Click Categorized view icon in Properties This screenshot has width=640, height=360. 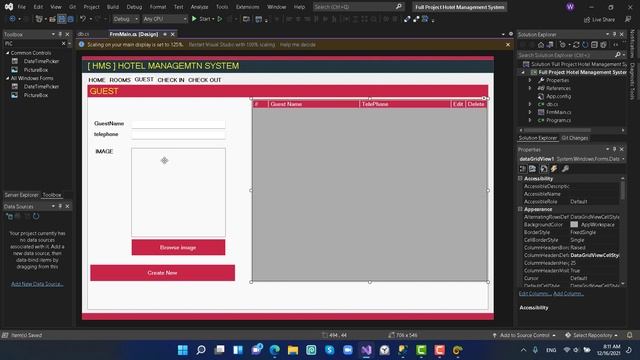click(523, 169)
